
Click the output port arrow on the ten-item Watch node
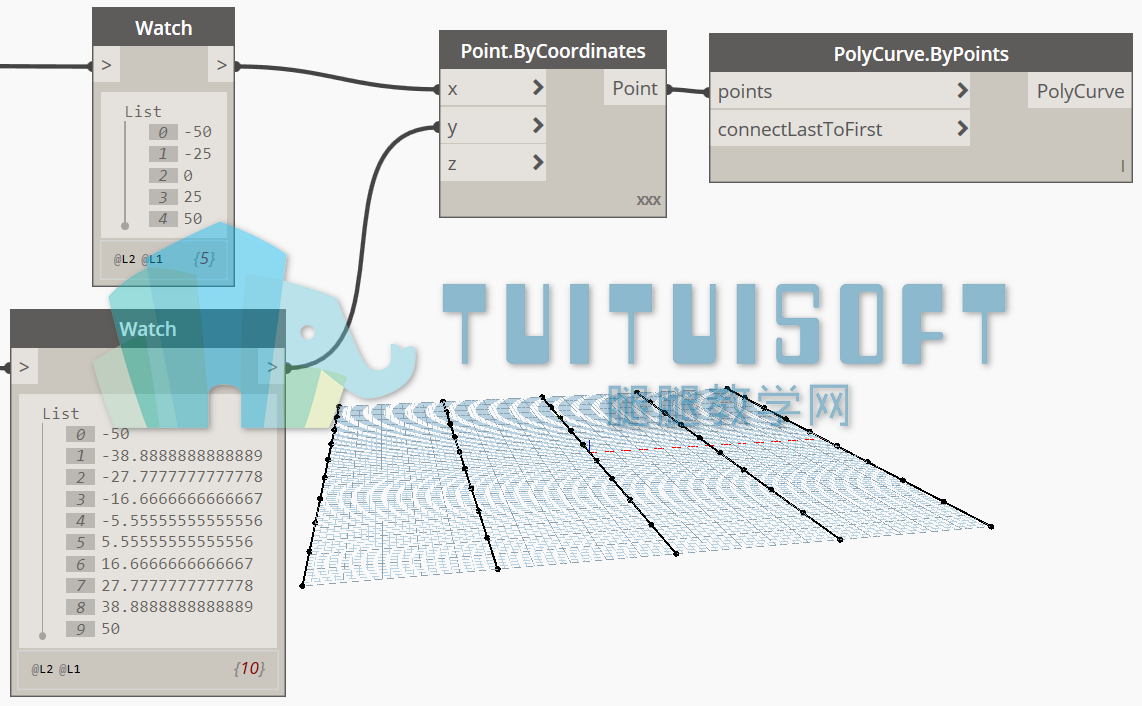pyautogui.click(x=272, y=366)
